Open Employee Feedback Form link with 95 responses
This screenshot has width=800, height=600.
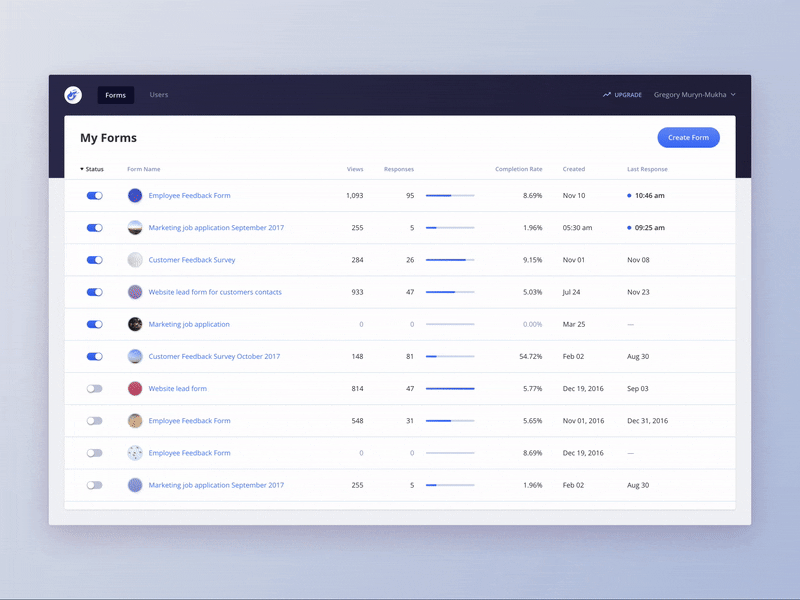coord(189,195)
